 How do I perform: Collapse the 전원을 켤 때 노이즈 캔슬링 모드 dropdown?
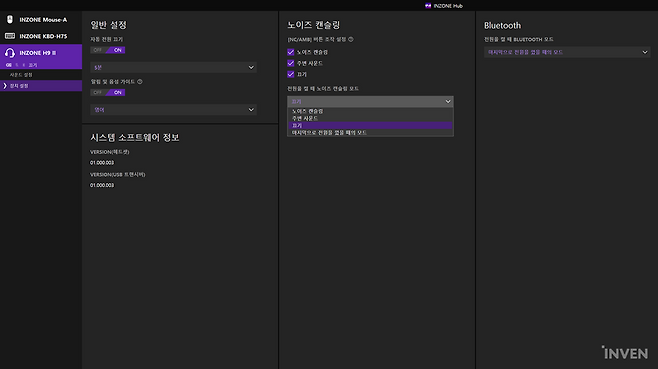click(370, 102)
